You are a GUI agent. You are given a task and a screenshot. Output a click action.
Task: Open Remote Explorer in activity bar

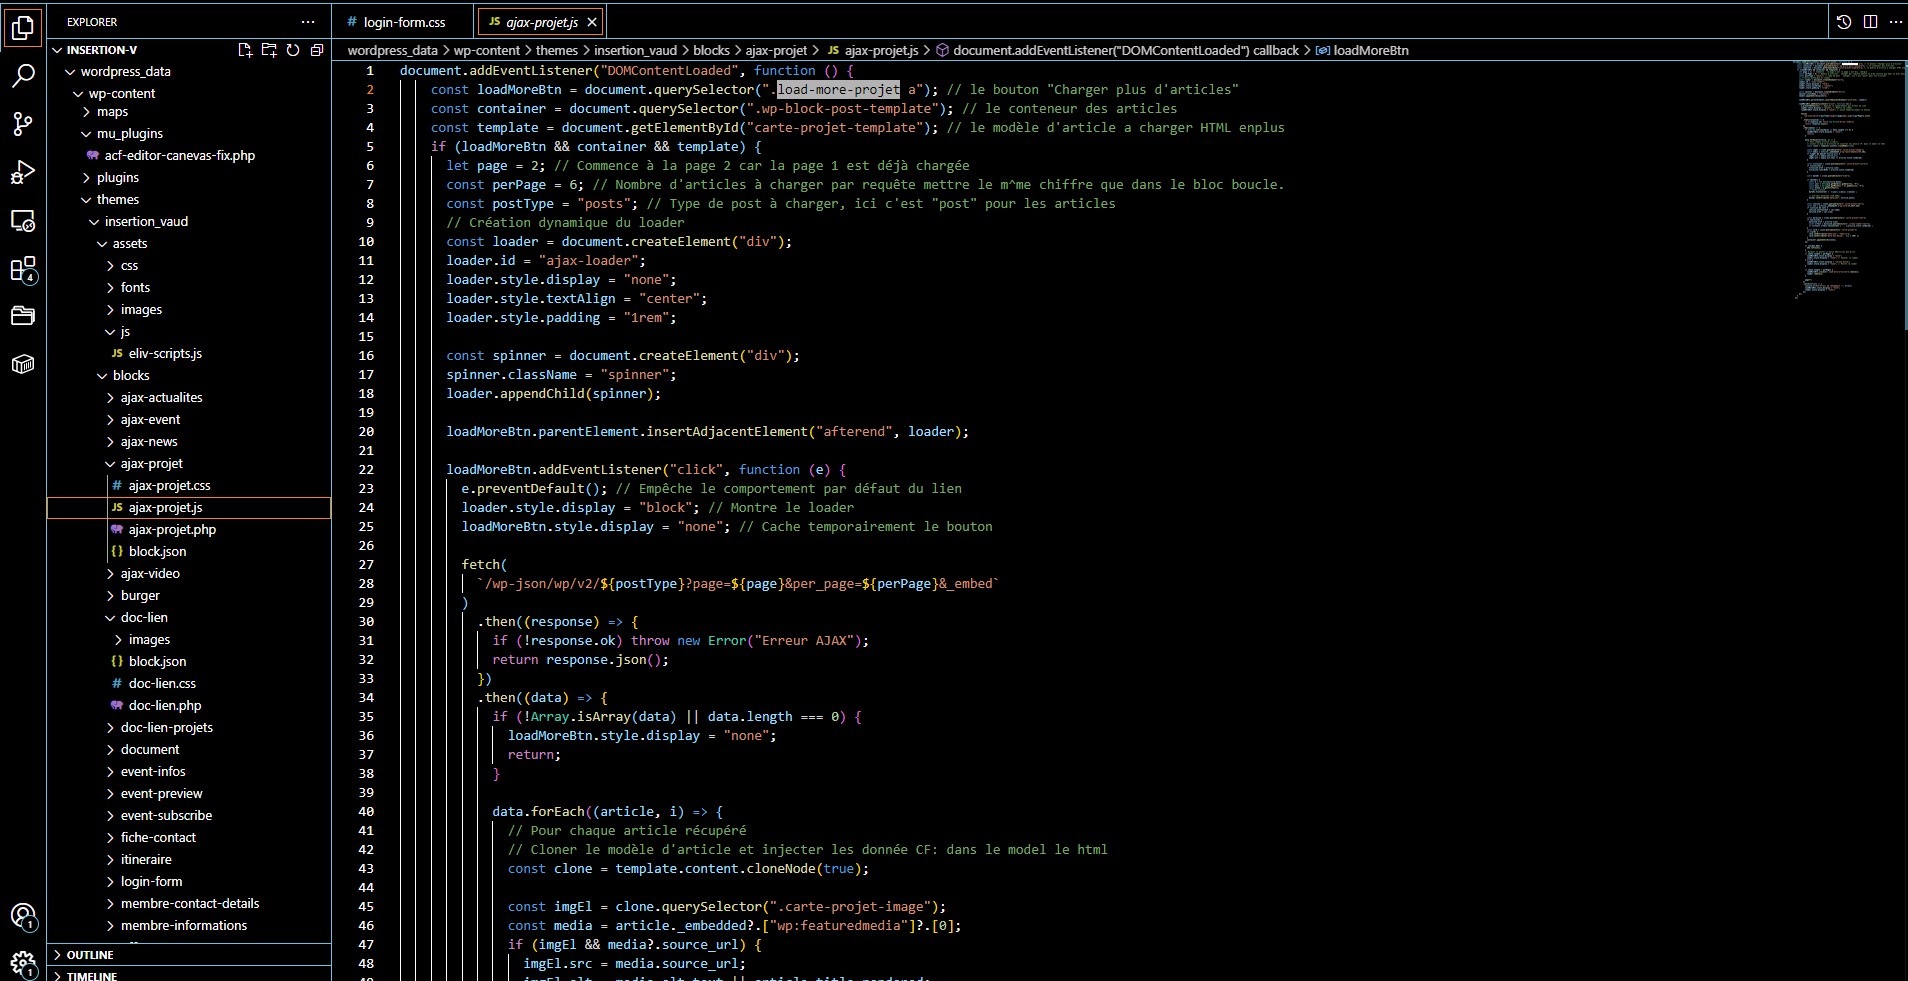coord(23,221)
